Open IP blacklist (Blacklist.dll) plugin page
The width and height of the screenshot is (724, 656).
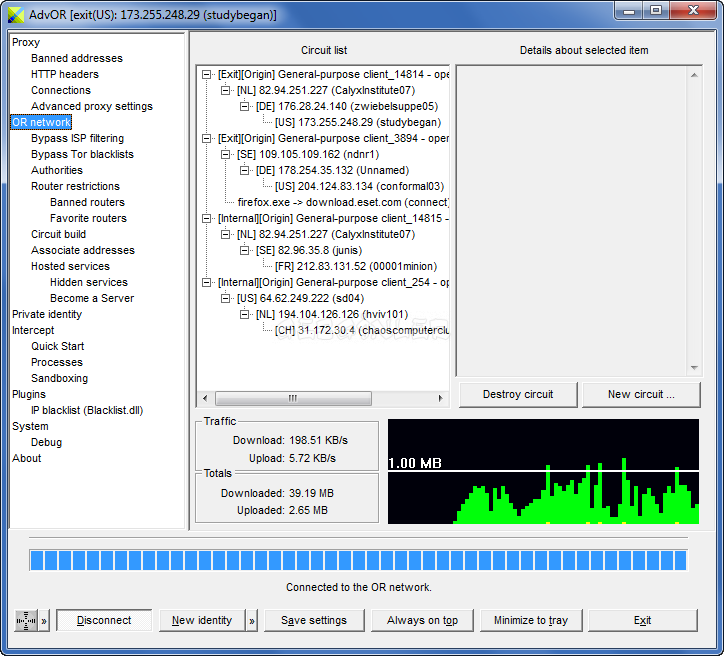click(87, 410)
